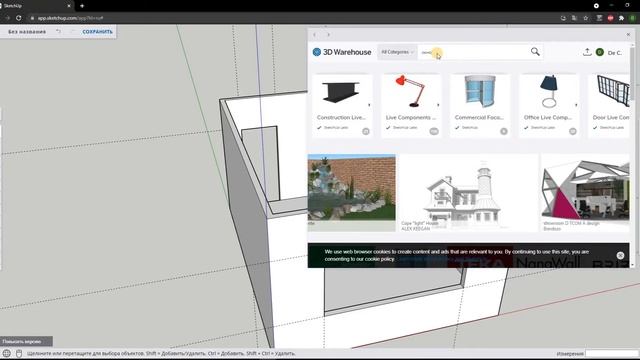This screenshot has height=360, width=640.
Task: Click the mouse hint icon in status bar
Action: point(19,353)
